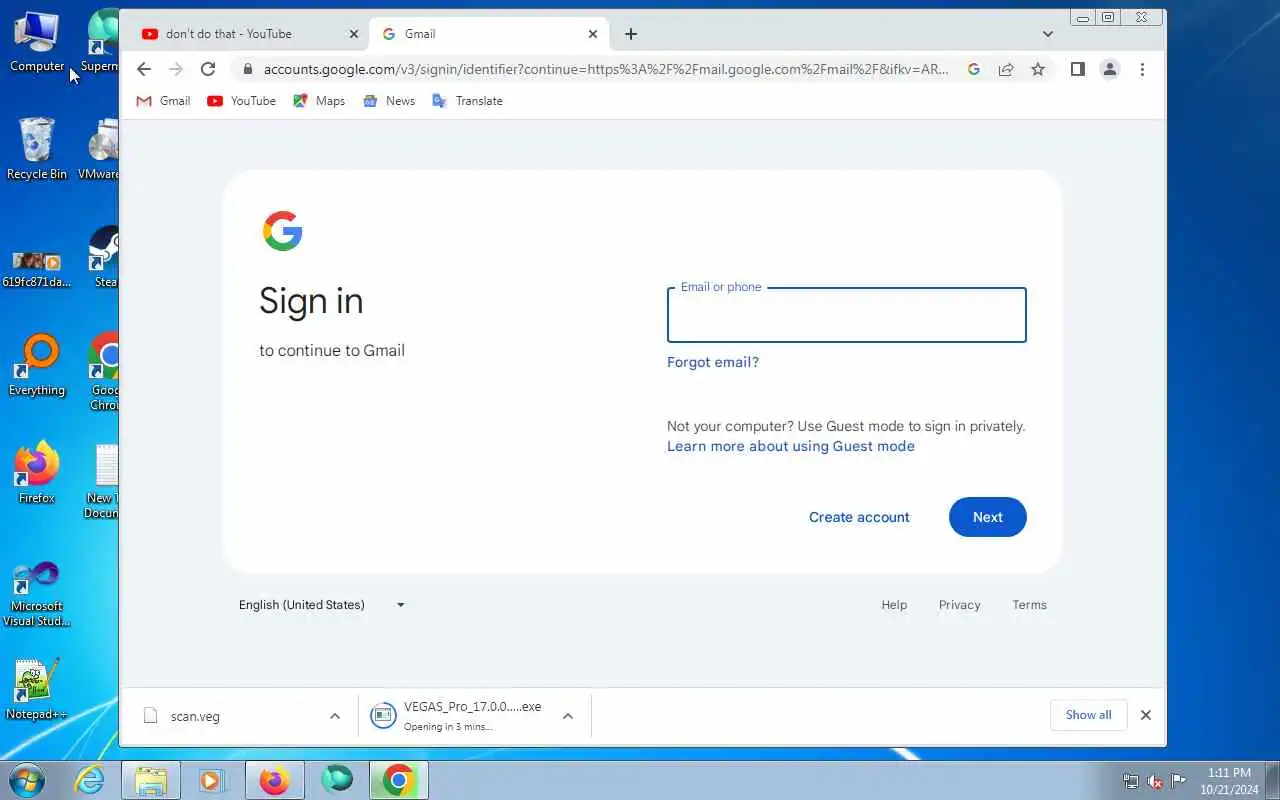
Task: Open the Translate bookmark
Action: pos(467,101)
